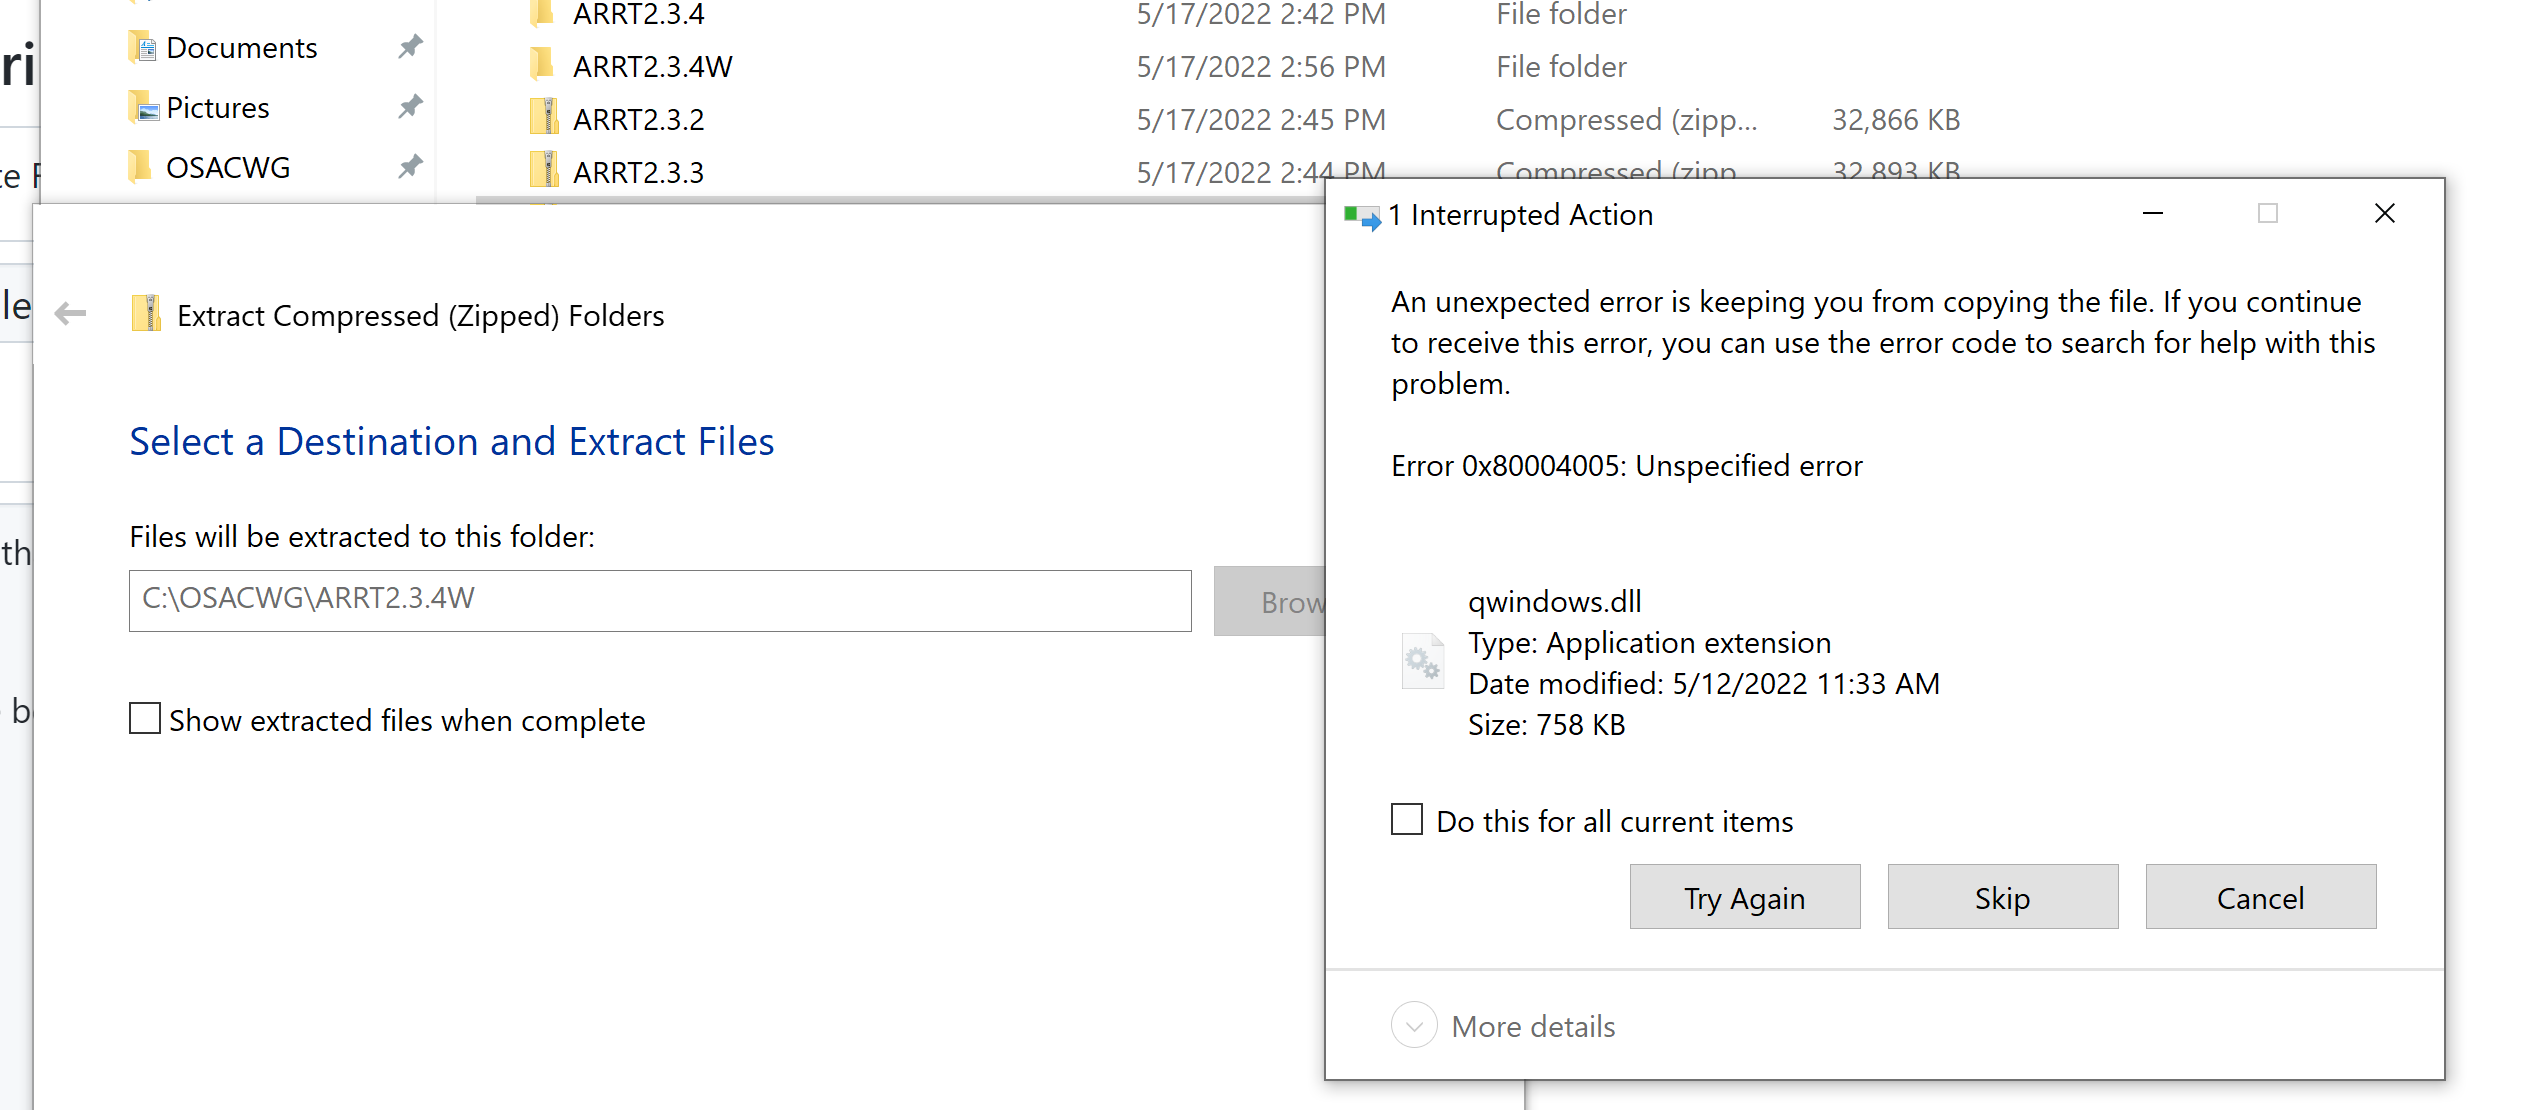Click the Try Again button
2537x1110 pixels.
[1744, 897]
